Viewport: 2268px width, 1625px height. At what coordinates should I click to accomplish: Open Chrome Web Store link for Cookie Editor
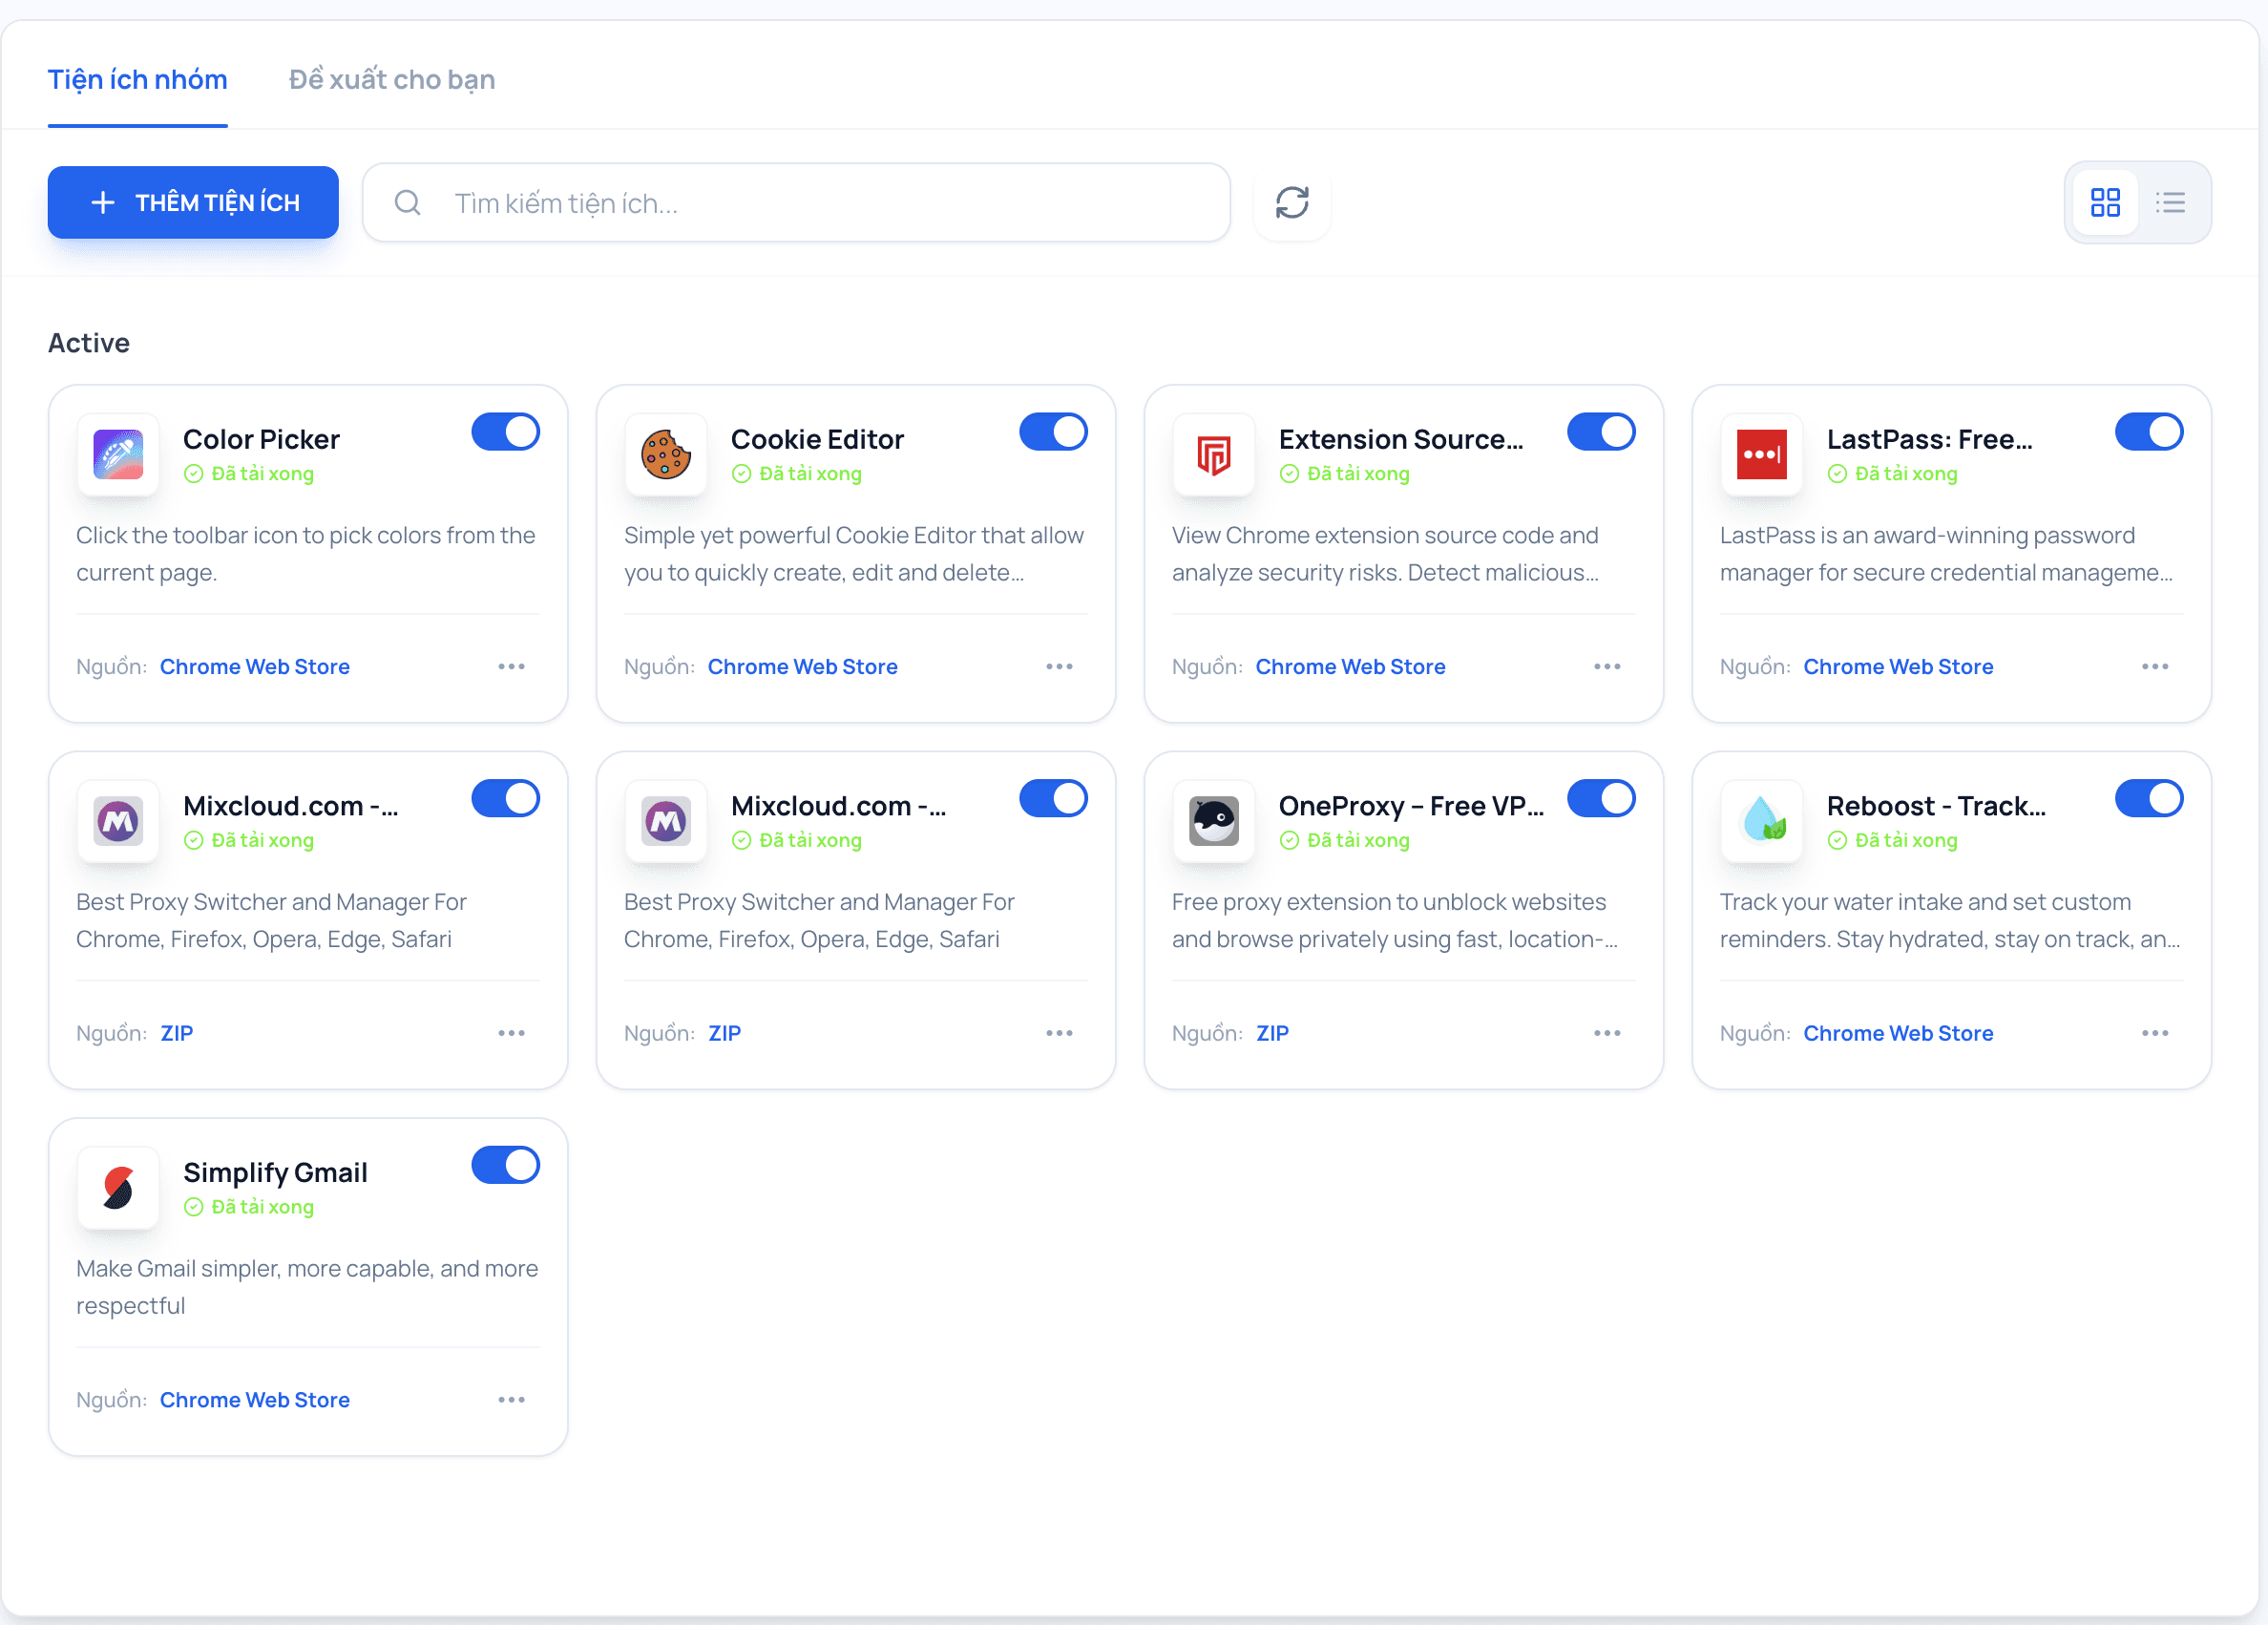pos(803,667)
